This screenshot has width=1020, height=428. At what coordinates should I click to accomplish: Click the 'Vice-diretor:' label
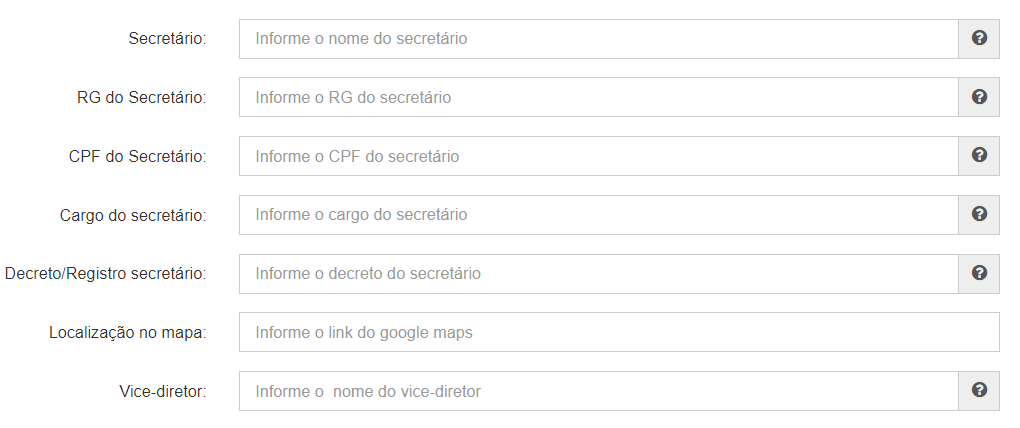click(163, 392)
